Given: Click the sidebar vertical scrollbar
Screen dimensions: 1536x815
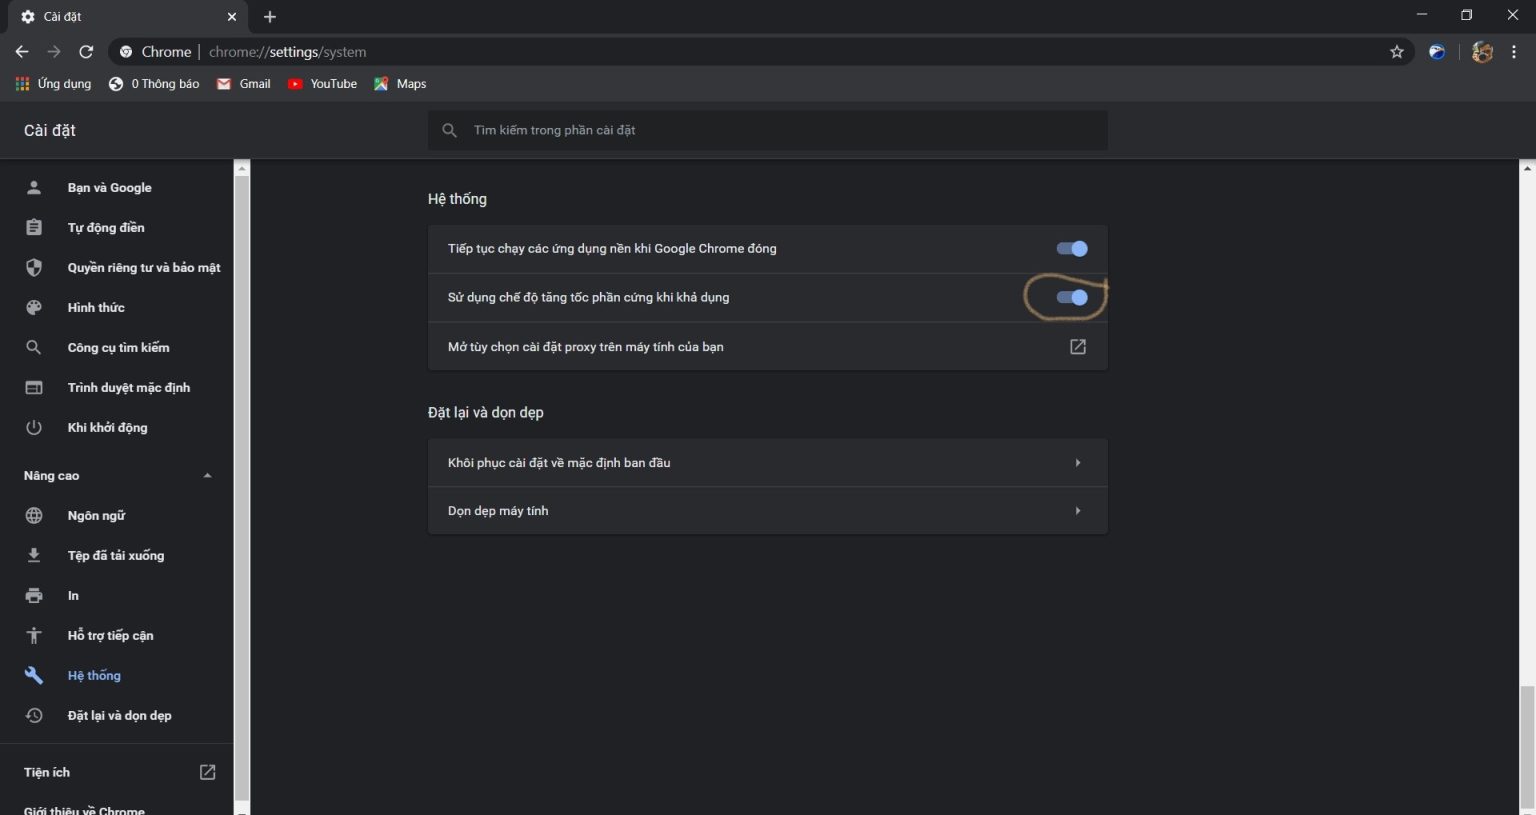Looking at the screenshot, I should point(241,480).
